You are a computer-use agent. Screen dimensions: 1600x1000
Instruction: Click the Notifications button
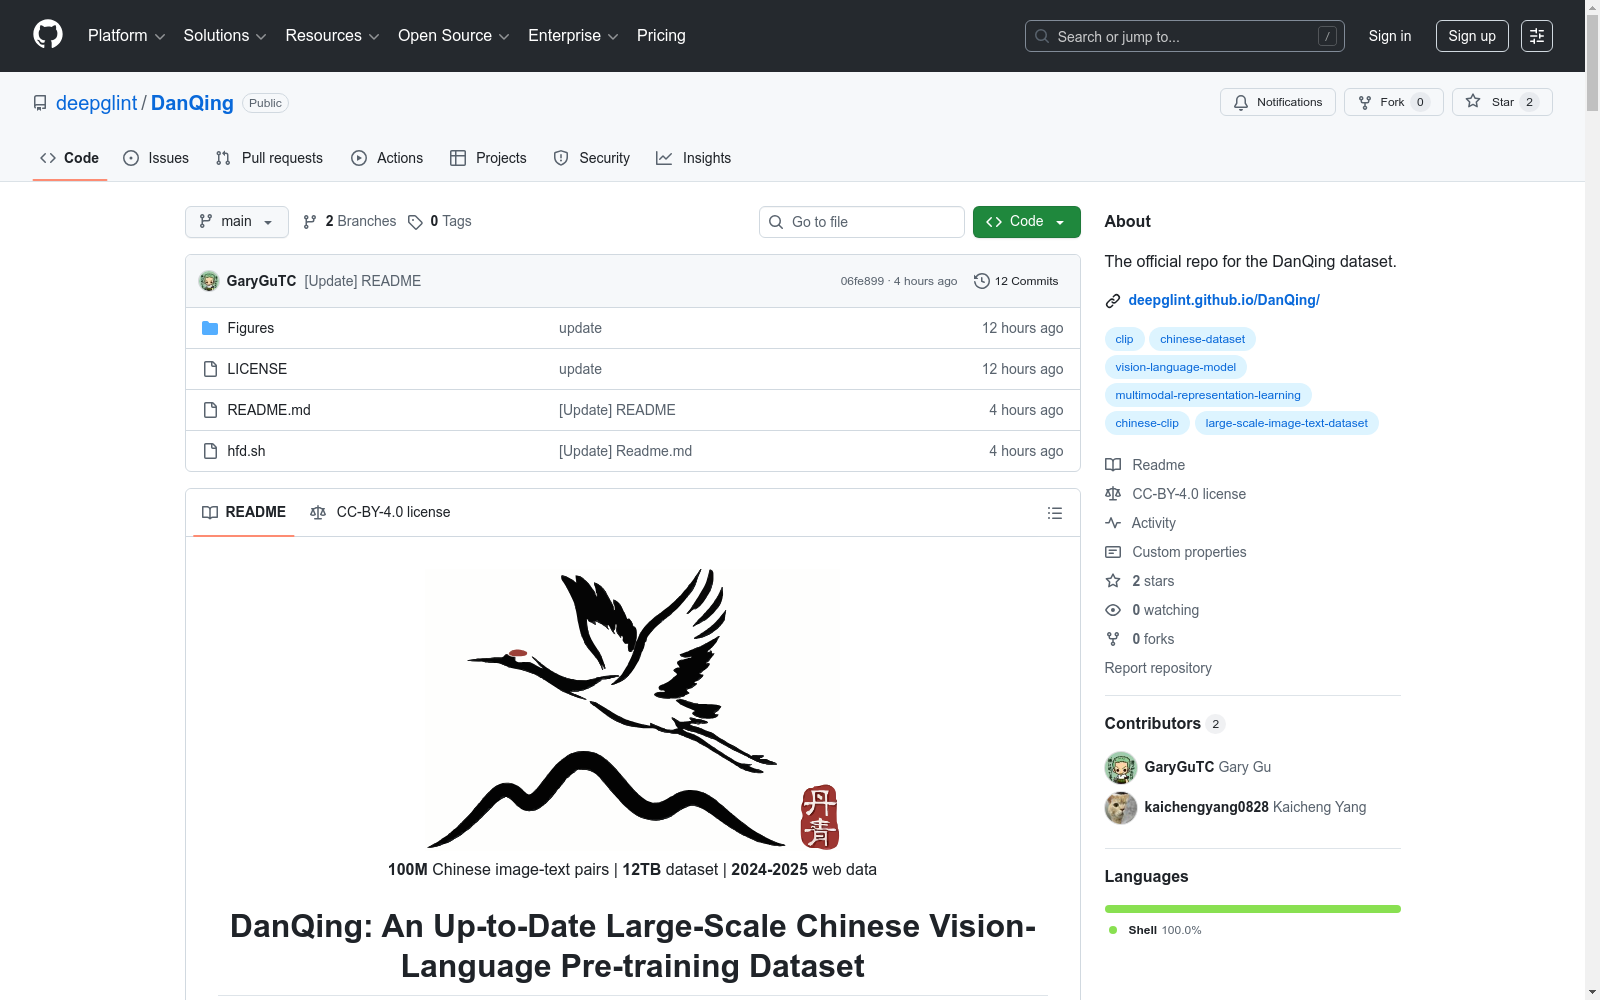coord(1278,102)
